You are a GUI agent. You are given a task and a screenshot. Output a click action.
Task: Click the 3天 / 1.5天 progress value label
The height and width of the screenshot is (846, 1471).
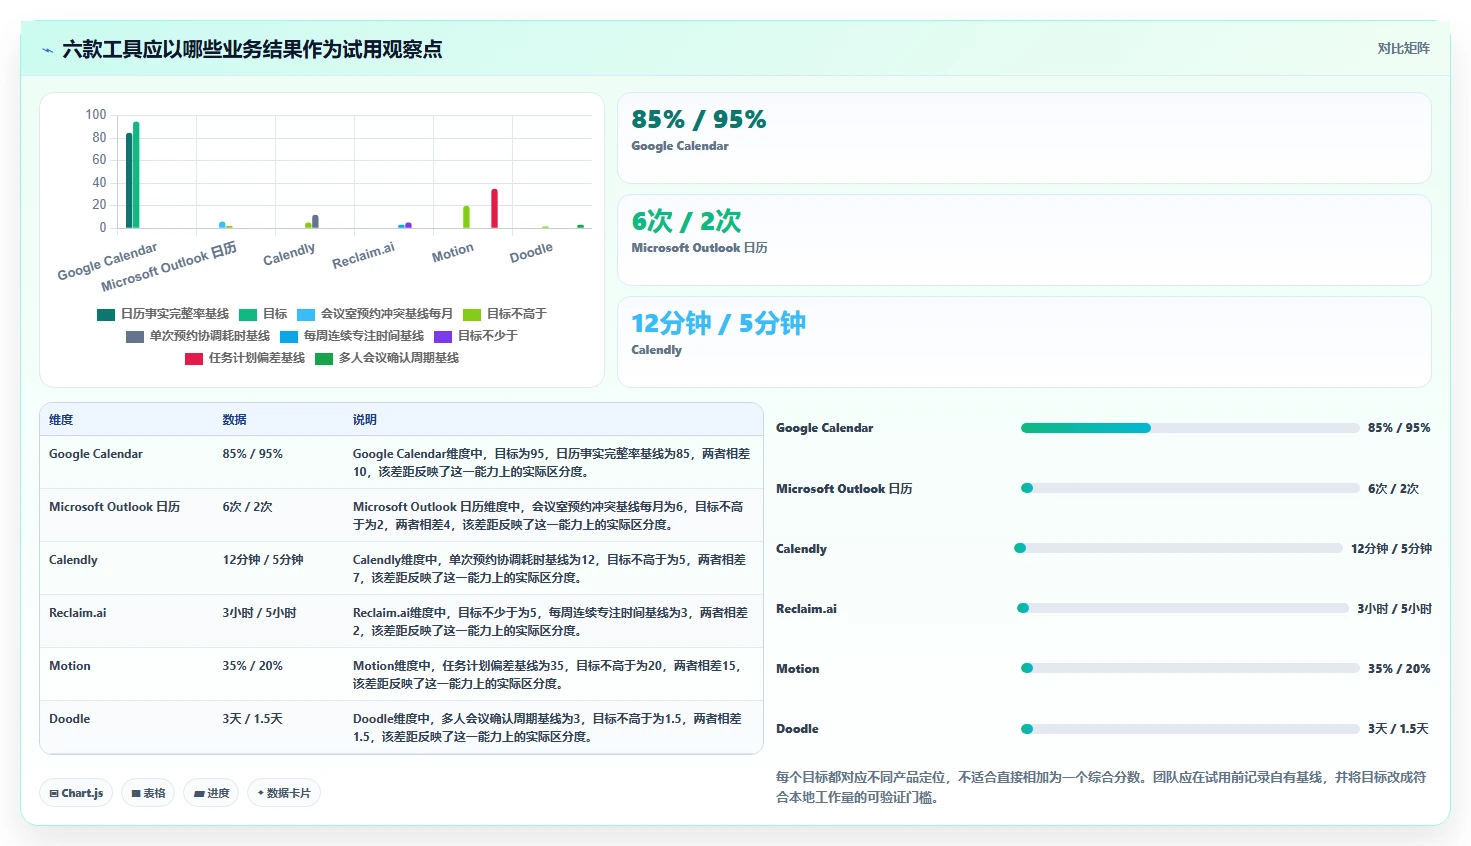[1399, 729]
